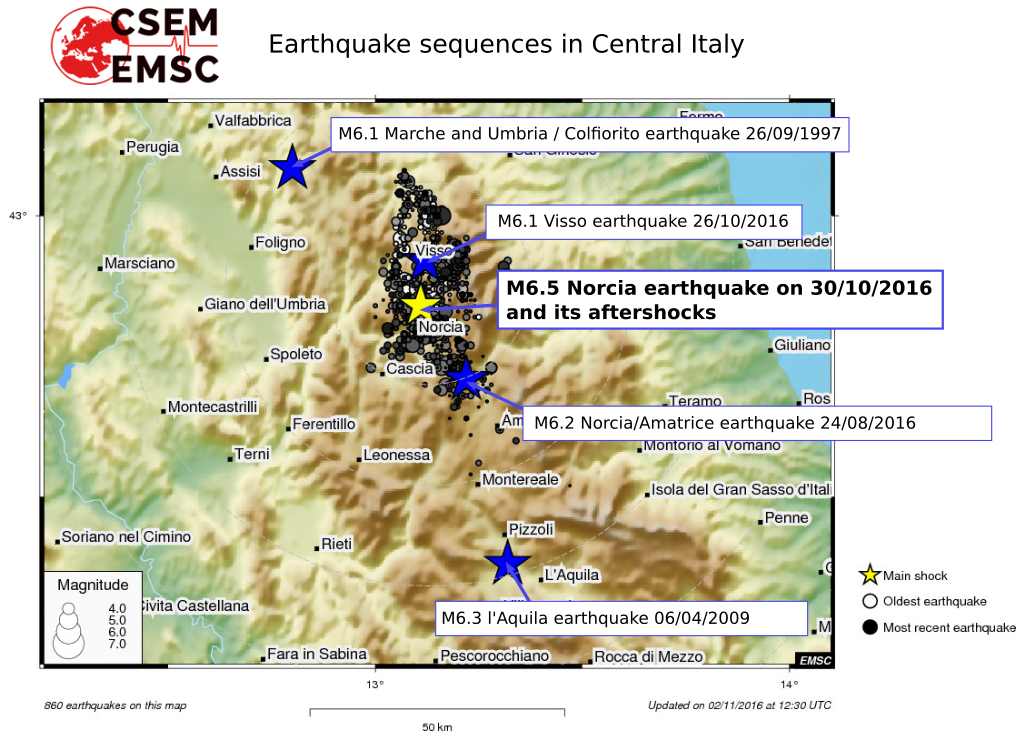The image size is (1025, 740).
Task: Click the EMSC watermark on the map
Action: pos(814,659)
